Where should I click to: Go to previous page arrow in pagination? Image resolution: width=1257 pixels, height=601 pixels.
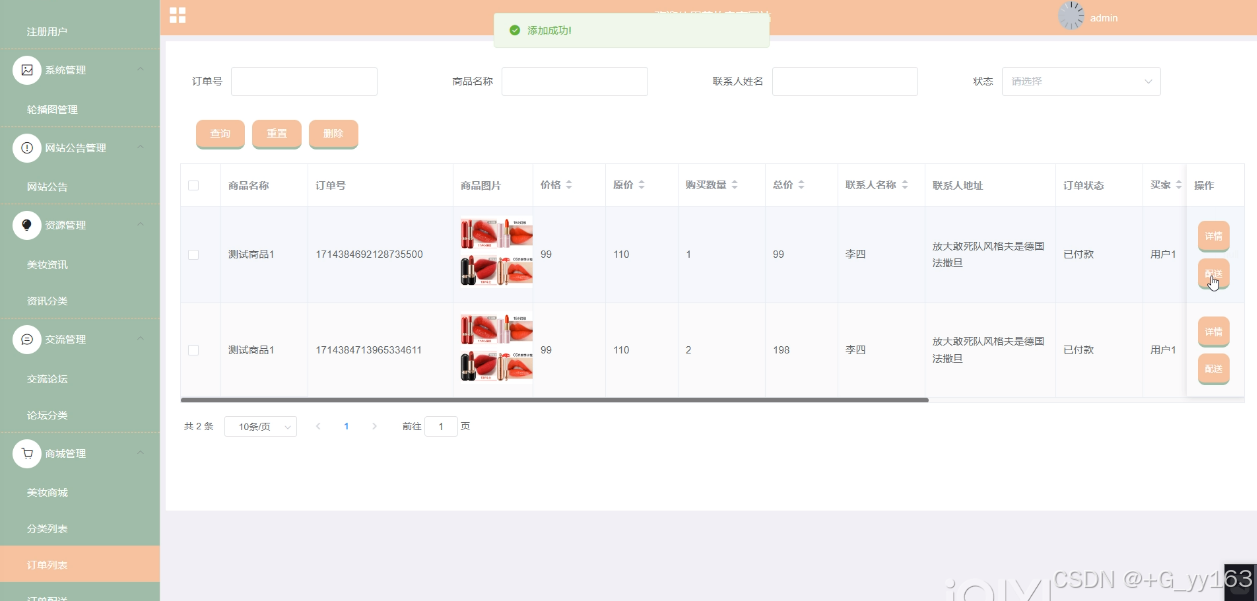(318, 426)
